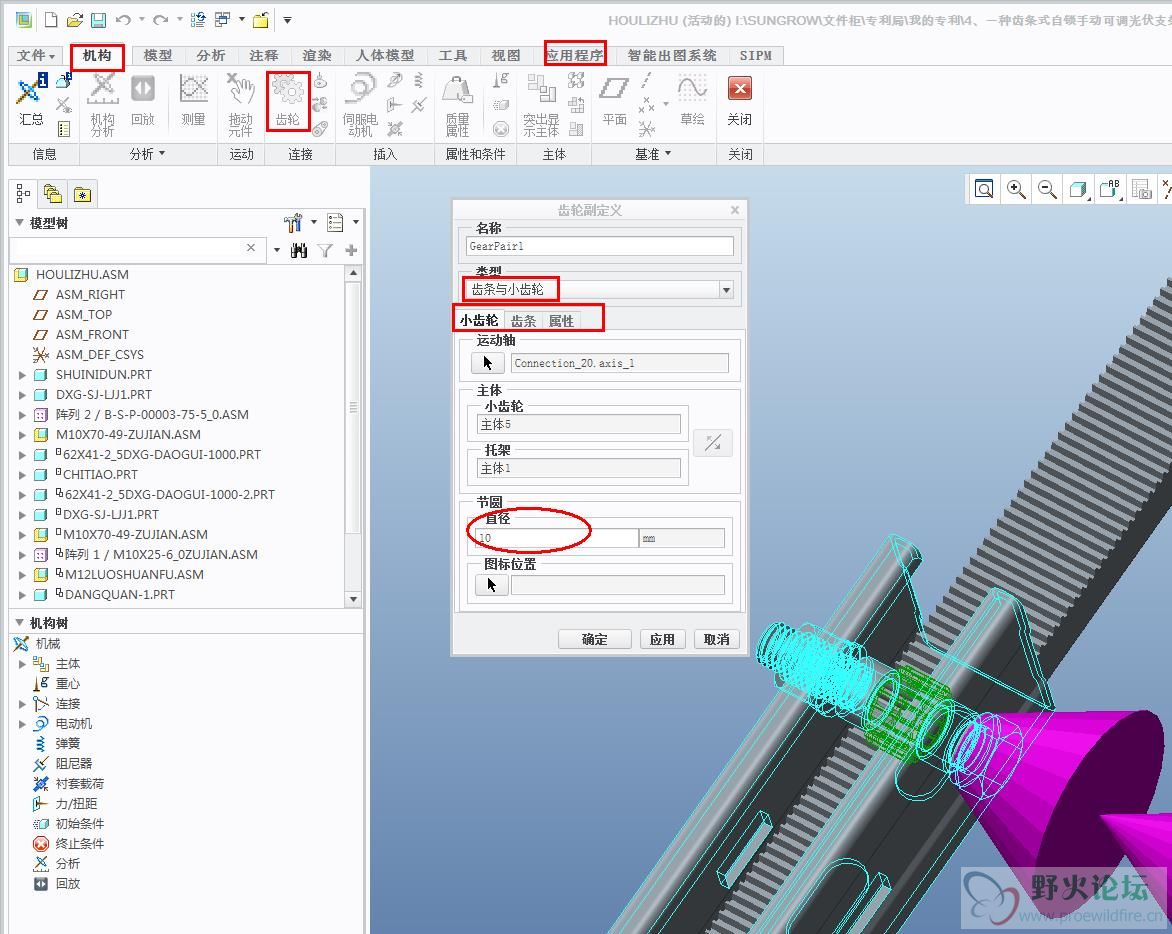The image size is (1172, 934).
Task: Click the redo arrow icon
Action: (x=160, y=19)
